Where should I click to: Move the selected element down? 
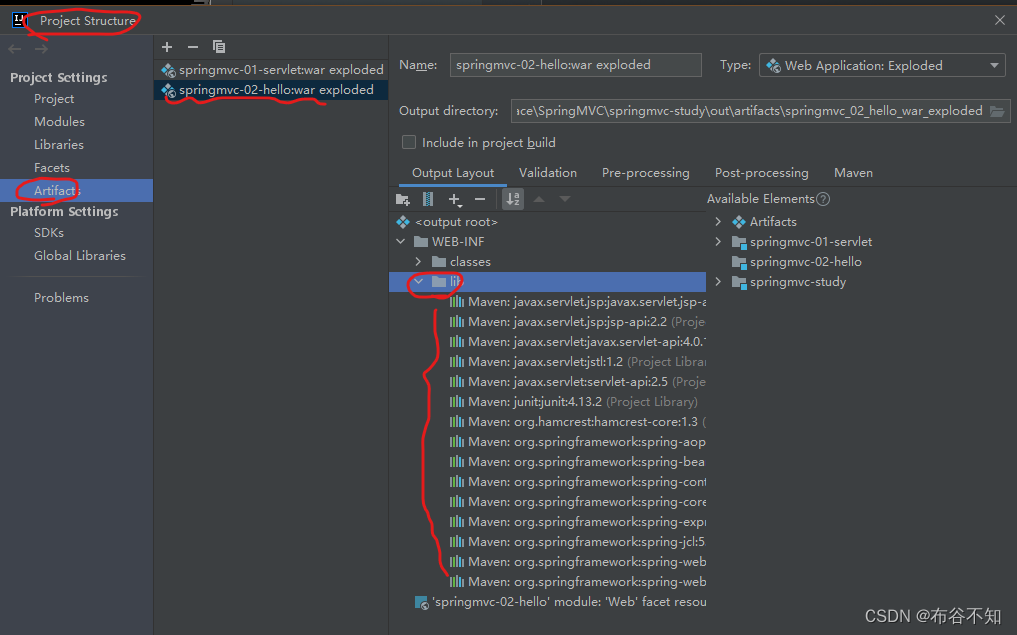click(565, 199)
